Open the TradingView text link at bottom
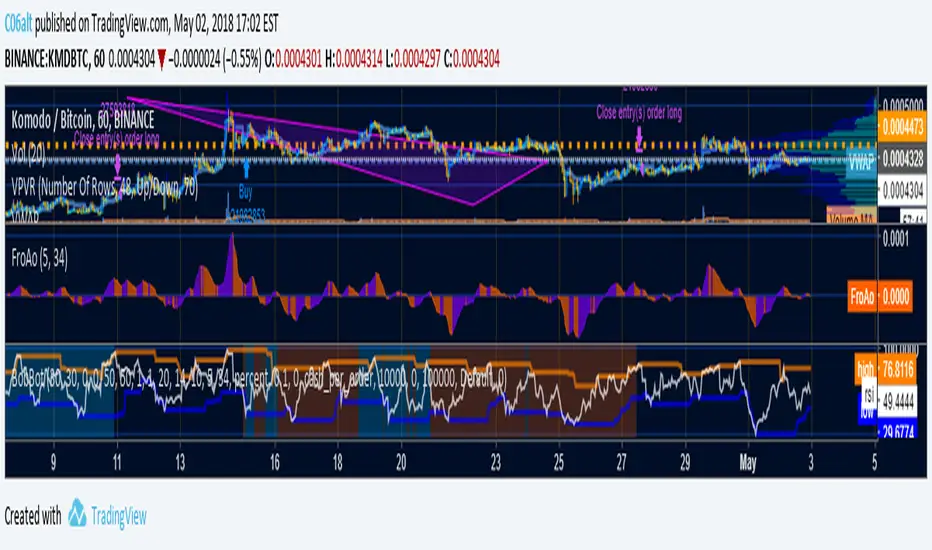Image resolution: width=932 pixels, height=550 pixels. pyautogui.click(x=119, y=517)
